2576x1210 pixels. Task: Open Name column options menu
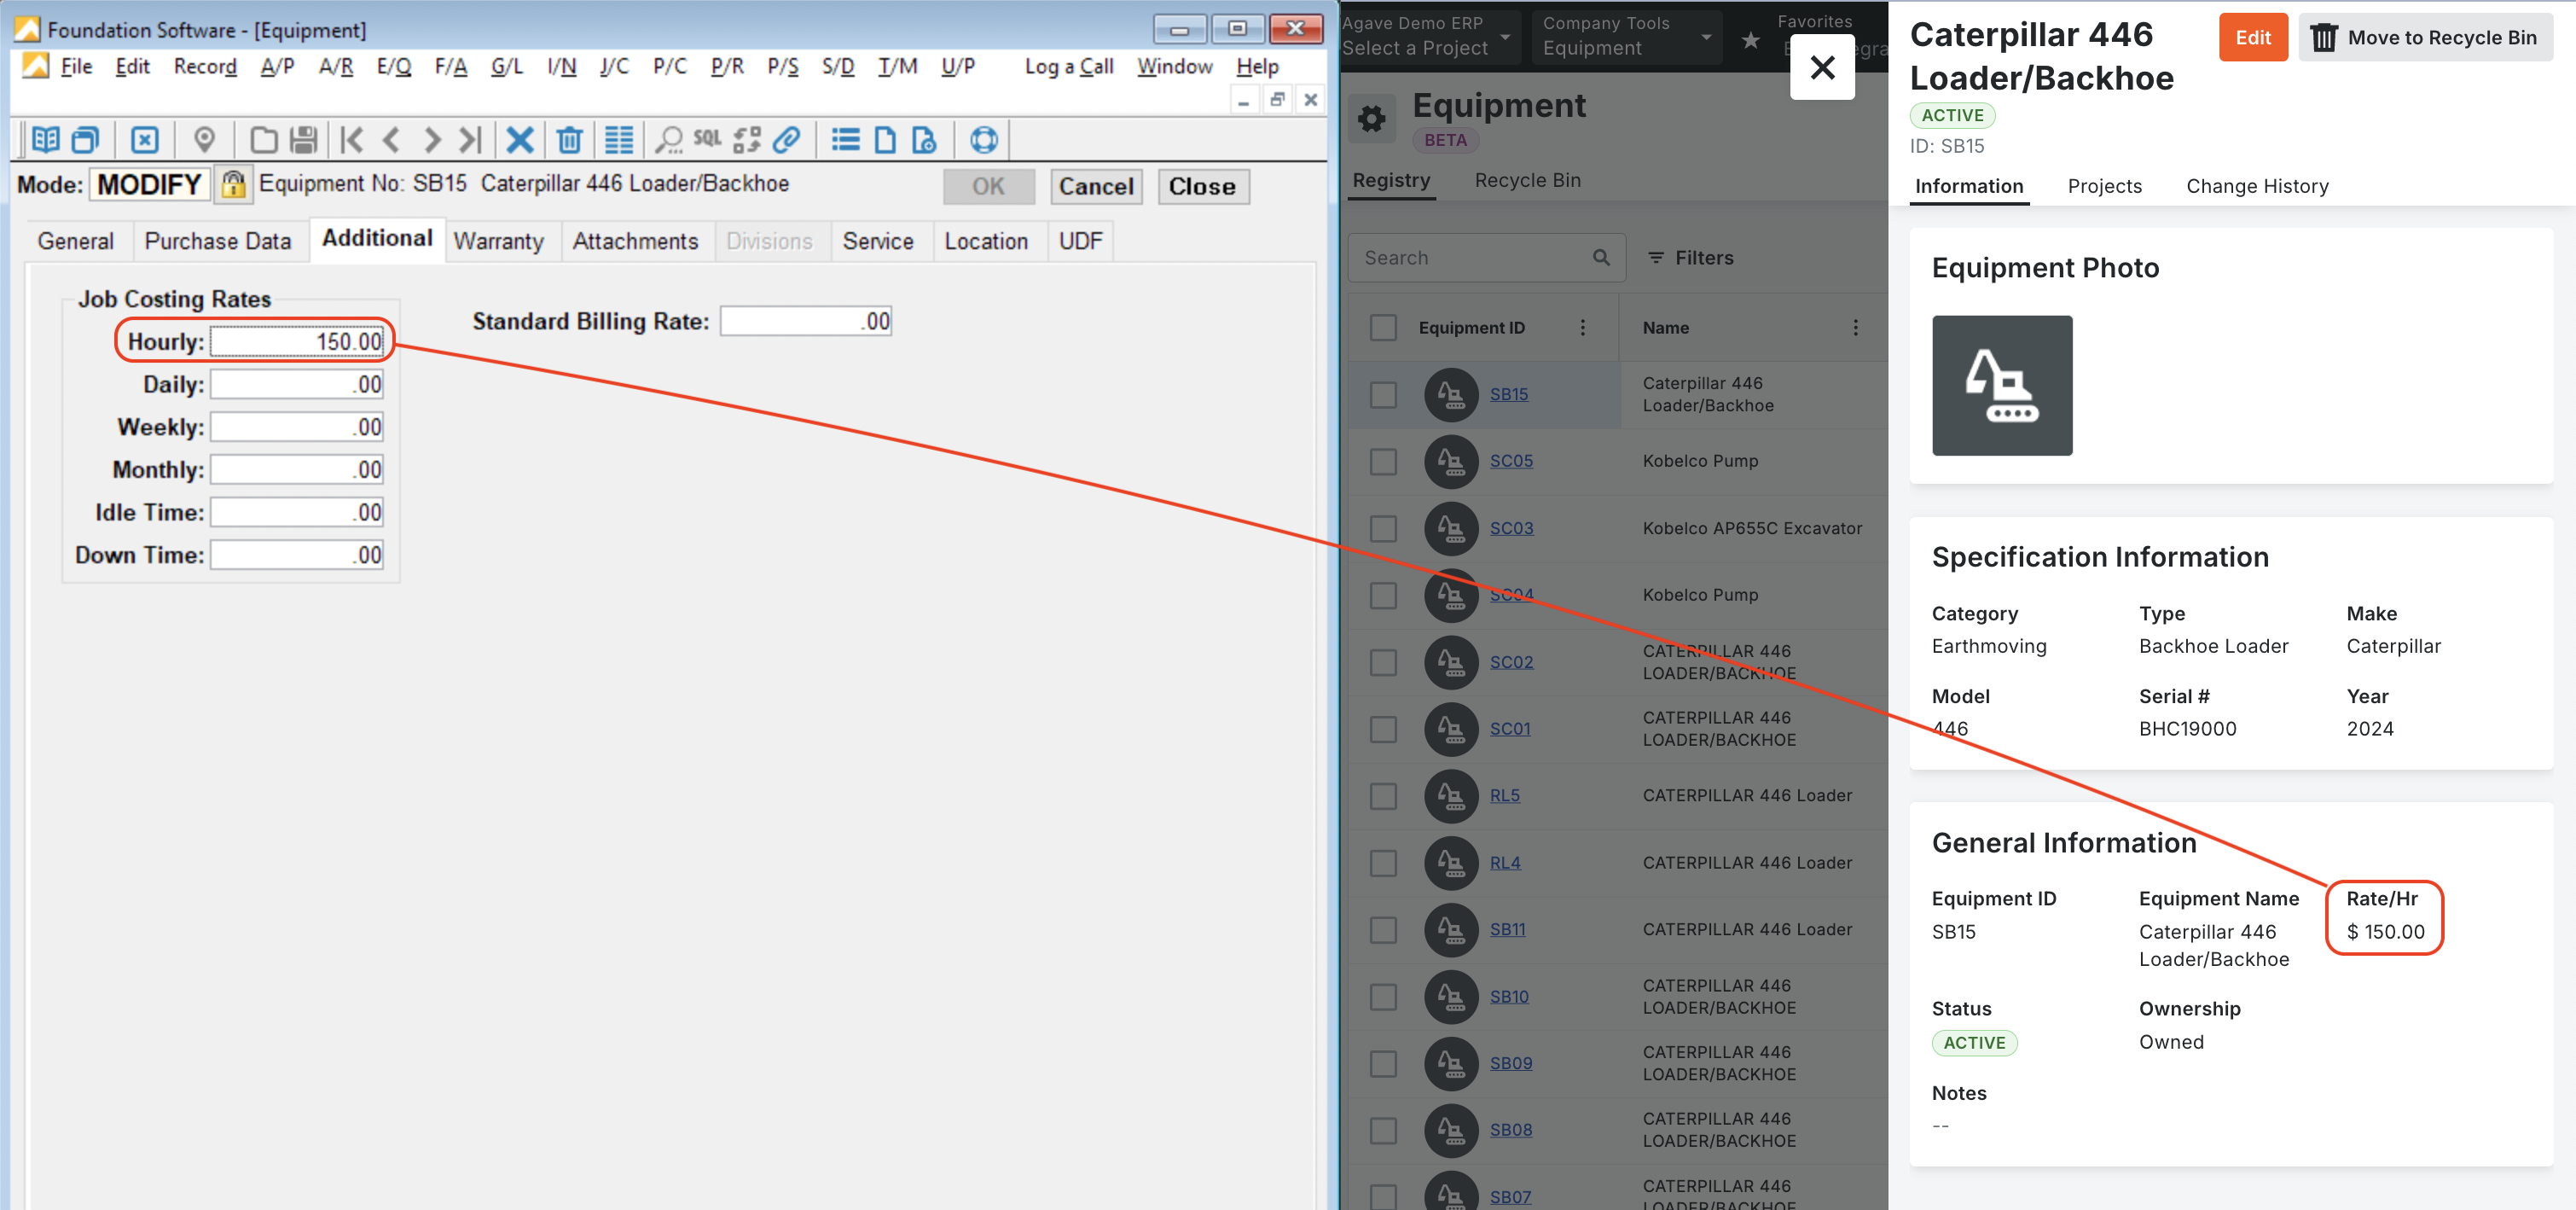click(1855, 327)
